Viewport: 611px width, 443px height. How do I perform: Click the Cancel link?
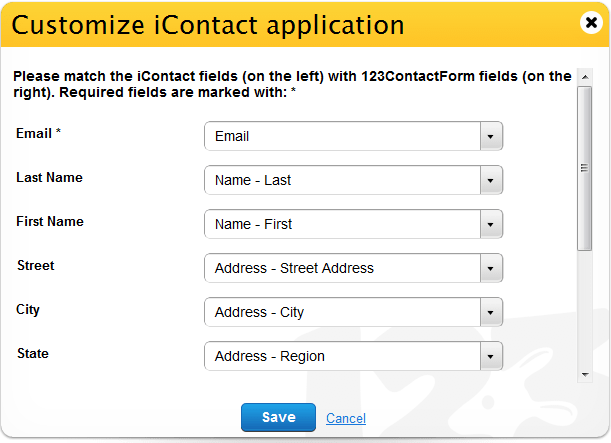[x=346, y=418]
